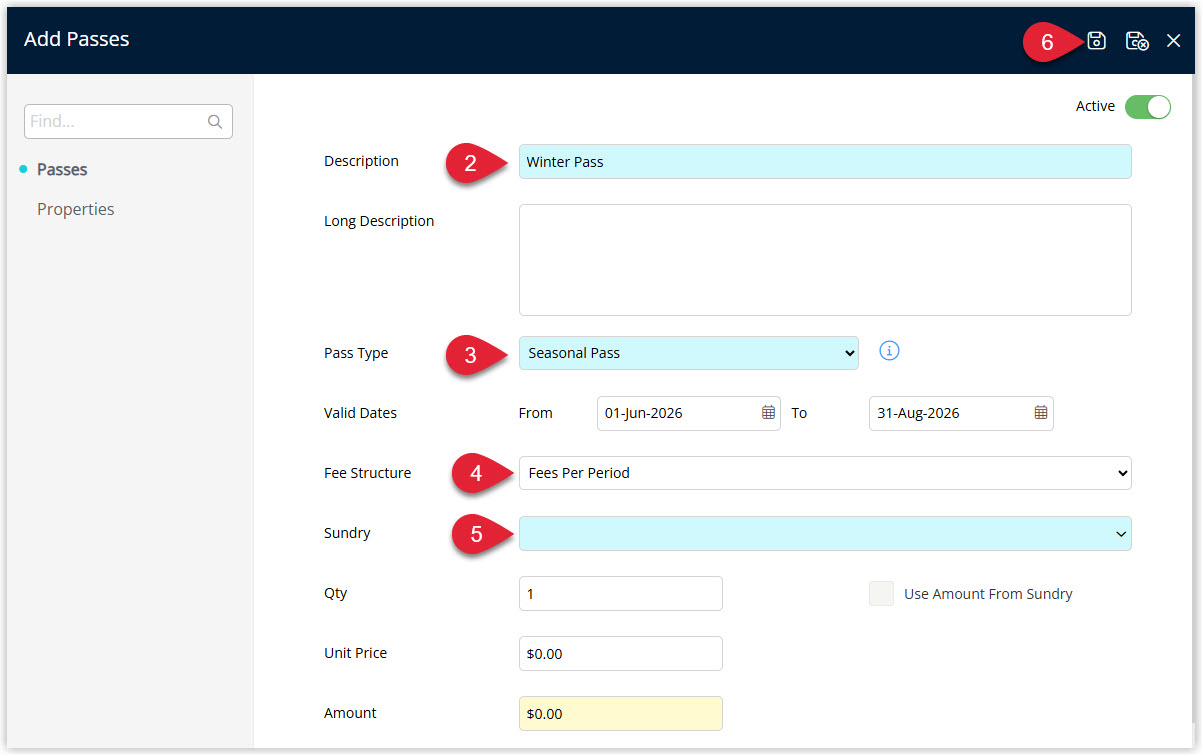
Task: Toggle the Active switch off
Action: pos(1148,107)
